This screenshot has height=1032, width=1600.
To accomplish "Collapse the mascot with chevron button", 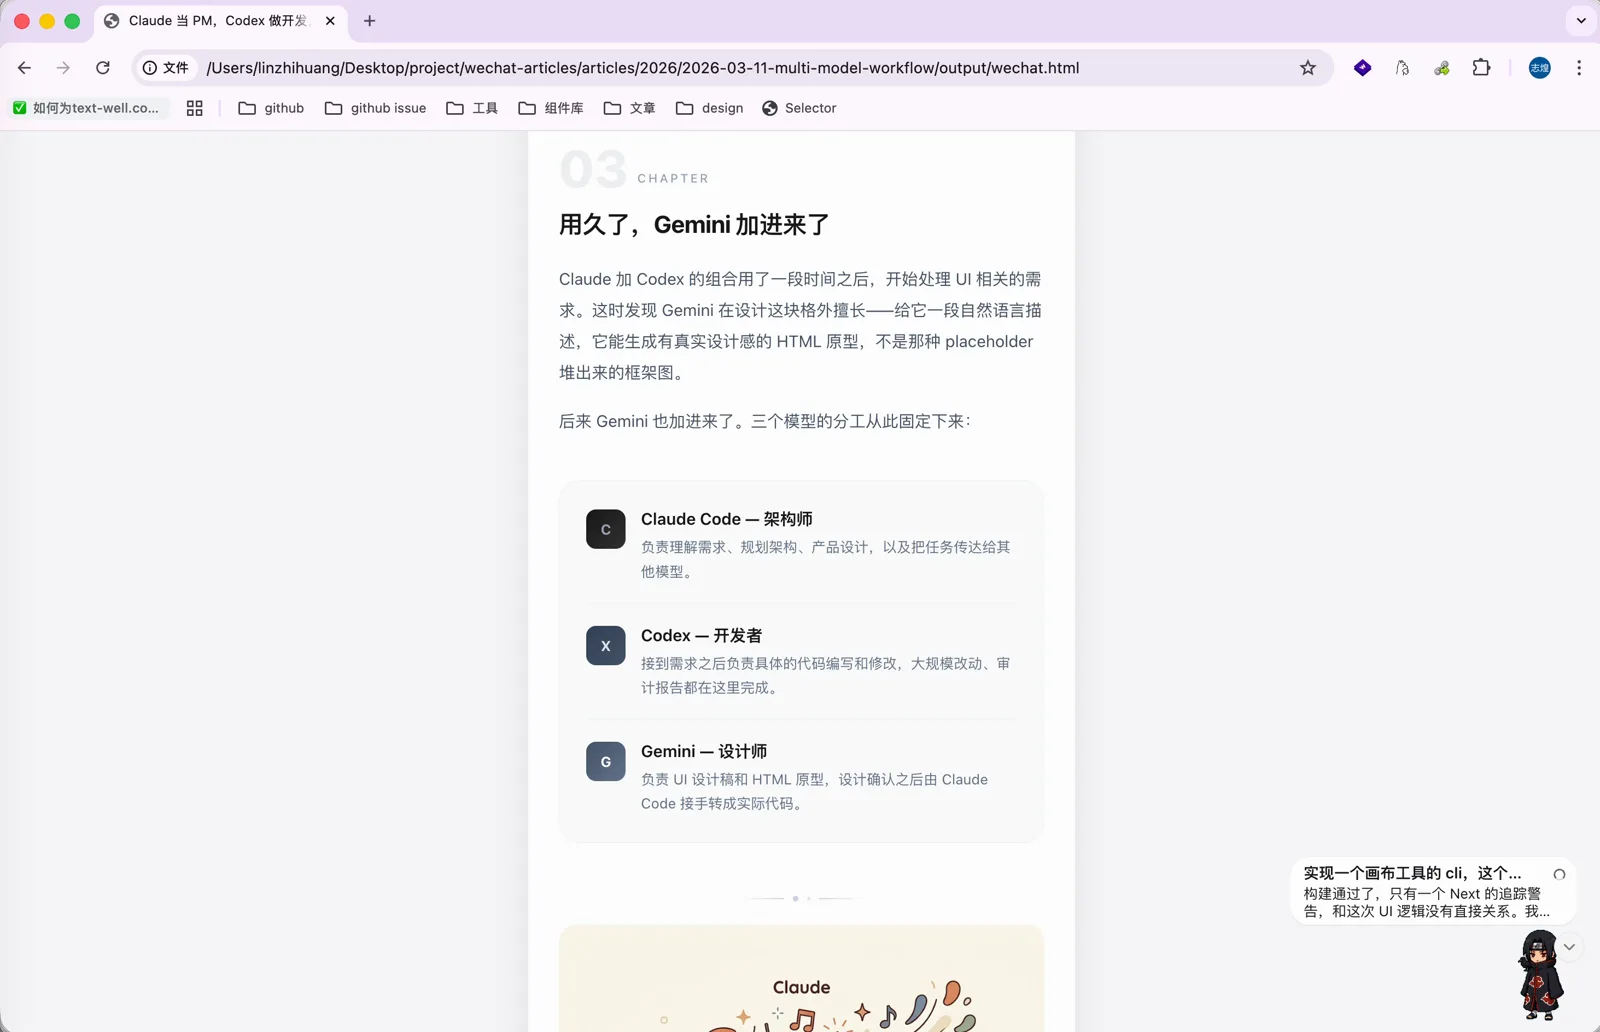I will pyautogui.click(x=1569, y=947).
